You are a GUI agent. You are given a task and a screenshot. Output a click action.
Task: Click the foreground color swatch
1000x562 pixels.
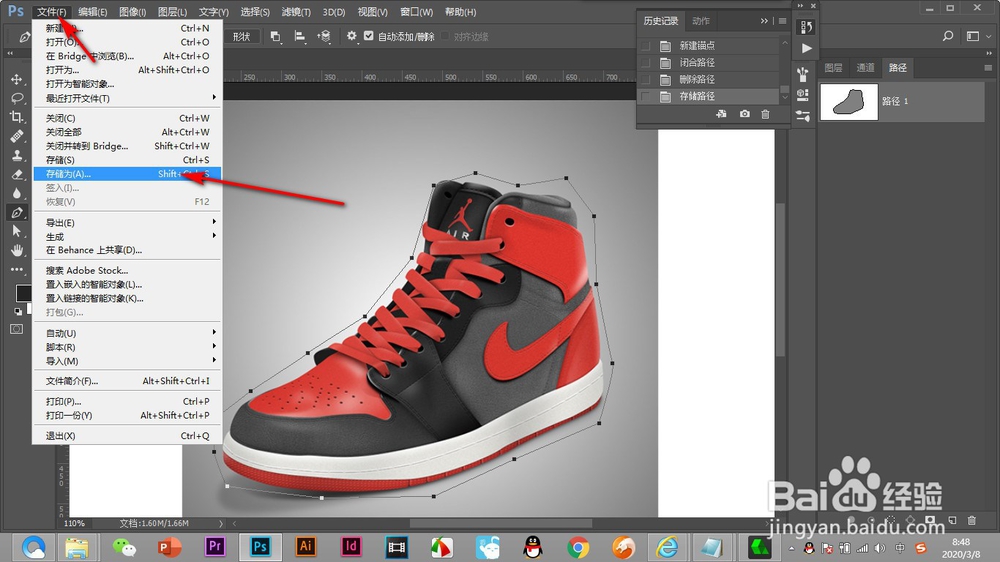tap(23, 293)
